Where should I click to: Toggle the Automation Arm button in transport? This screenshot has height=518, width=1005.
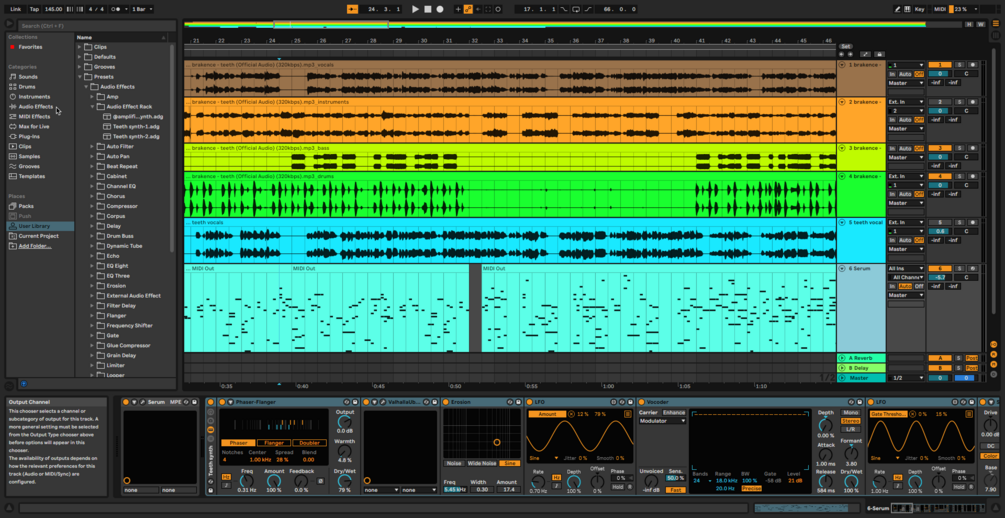point(468,9)
